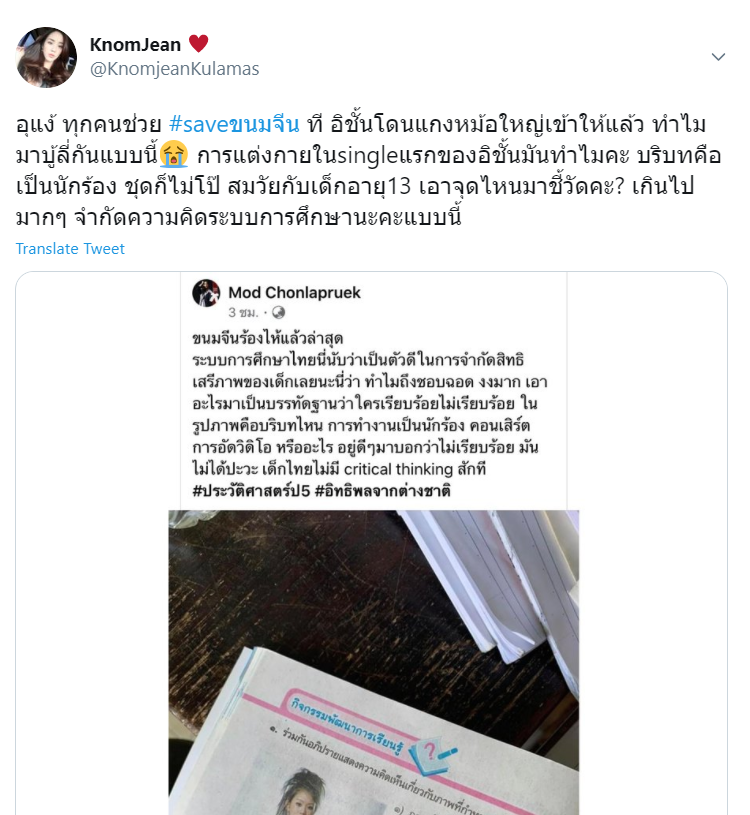Click the Mod Chonlapruek name
This screenshot has width=750, height=815.
click(294, 293)
